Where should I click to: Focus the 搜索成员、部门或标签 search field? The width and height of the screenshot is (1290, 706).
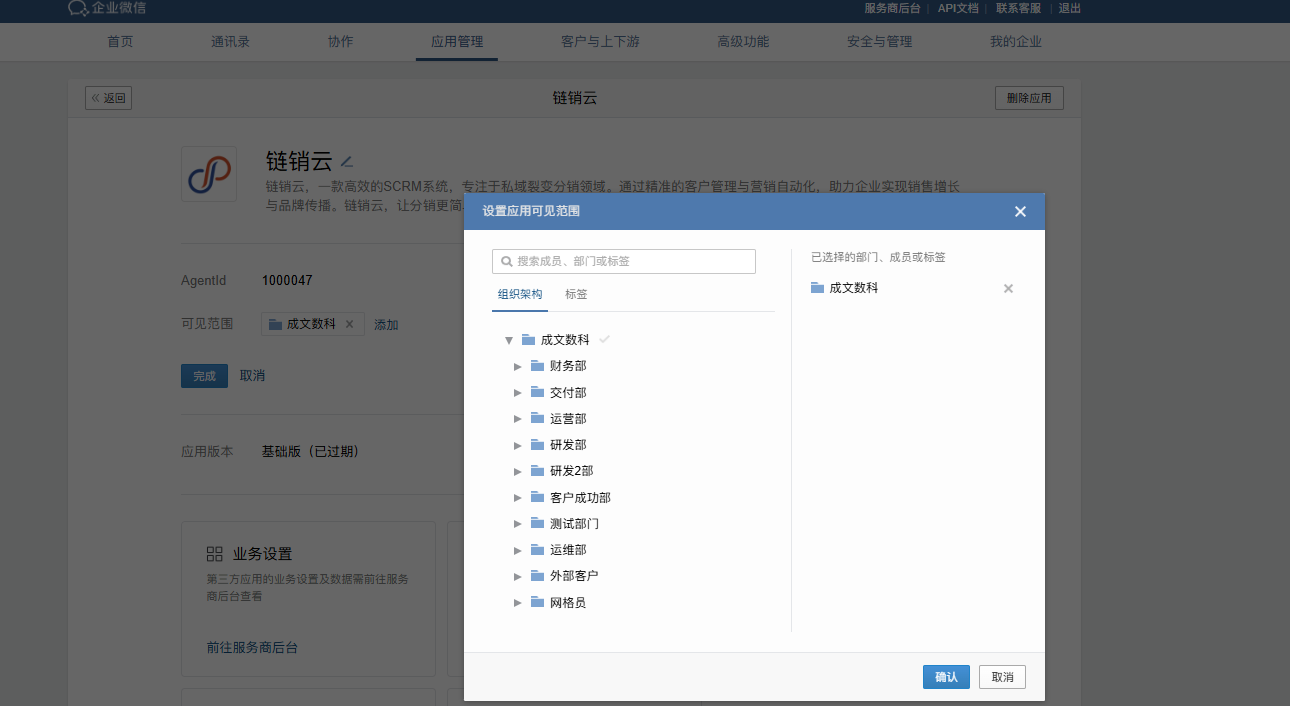(624, 261)
